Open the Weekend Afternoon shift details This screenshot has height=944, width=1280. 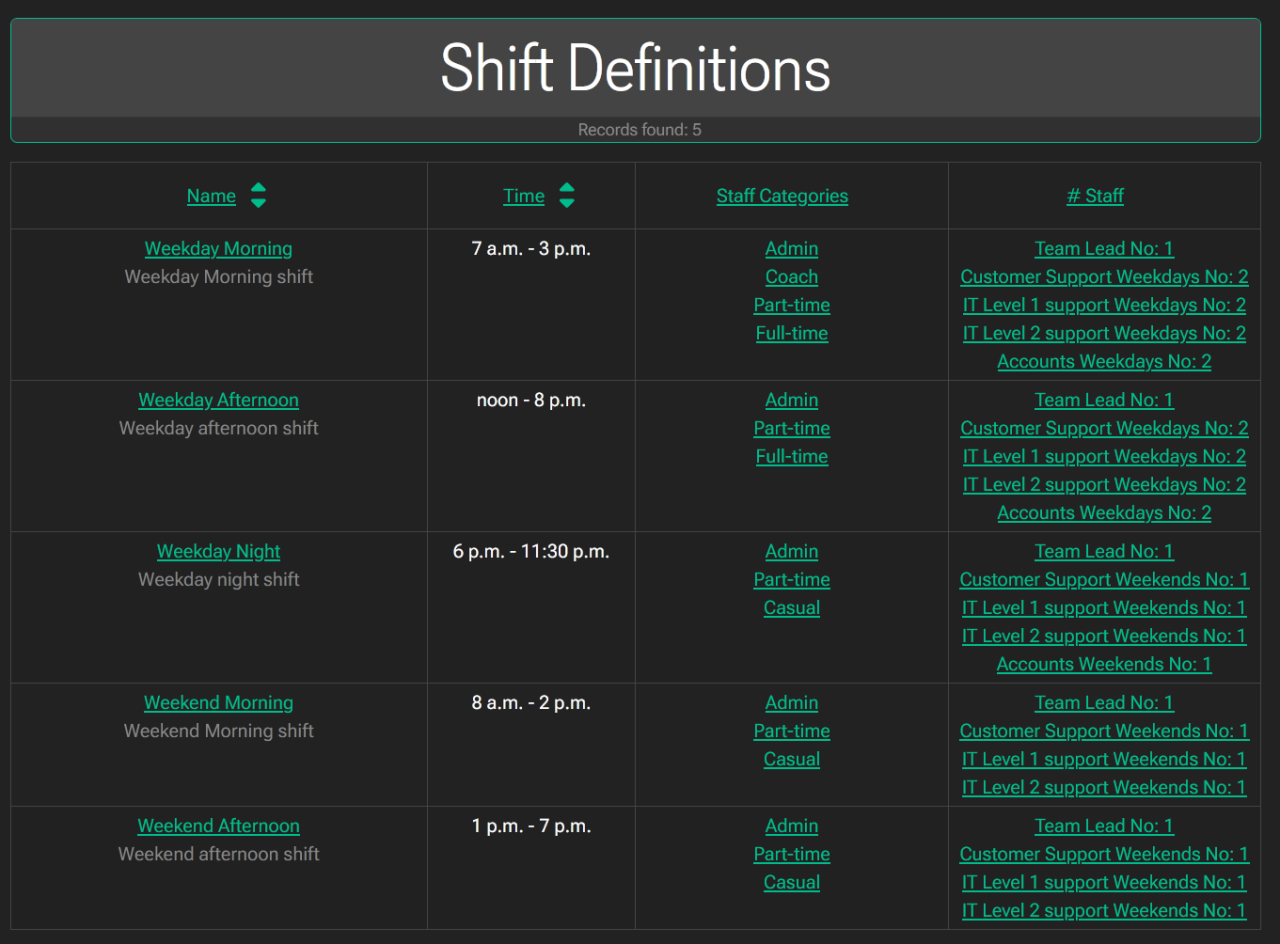coord(218,825)
